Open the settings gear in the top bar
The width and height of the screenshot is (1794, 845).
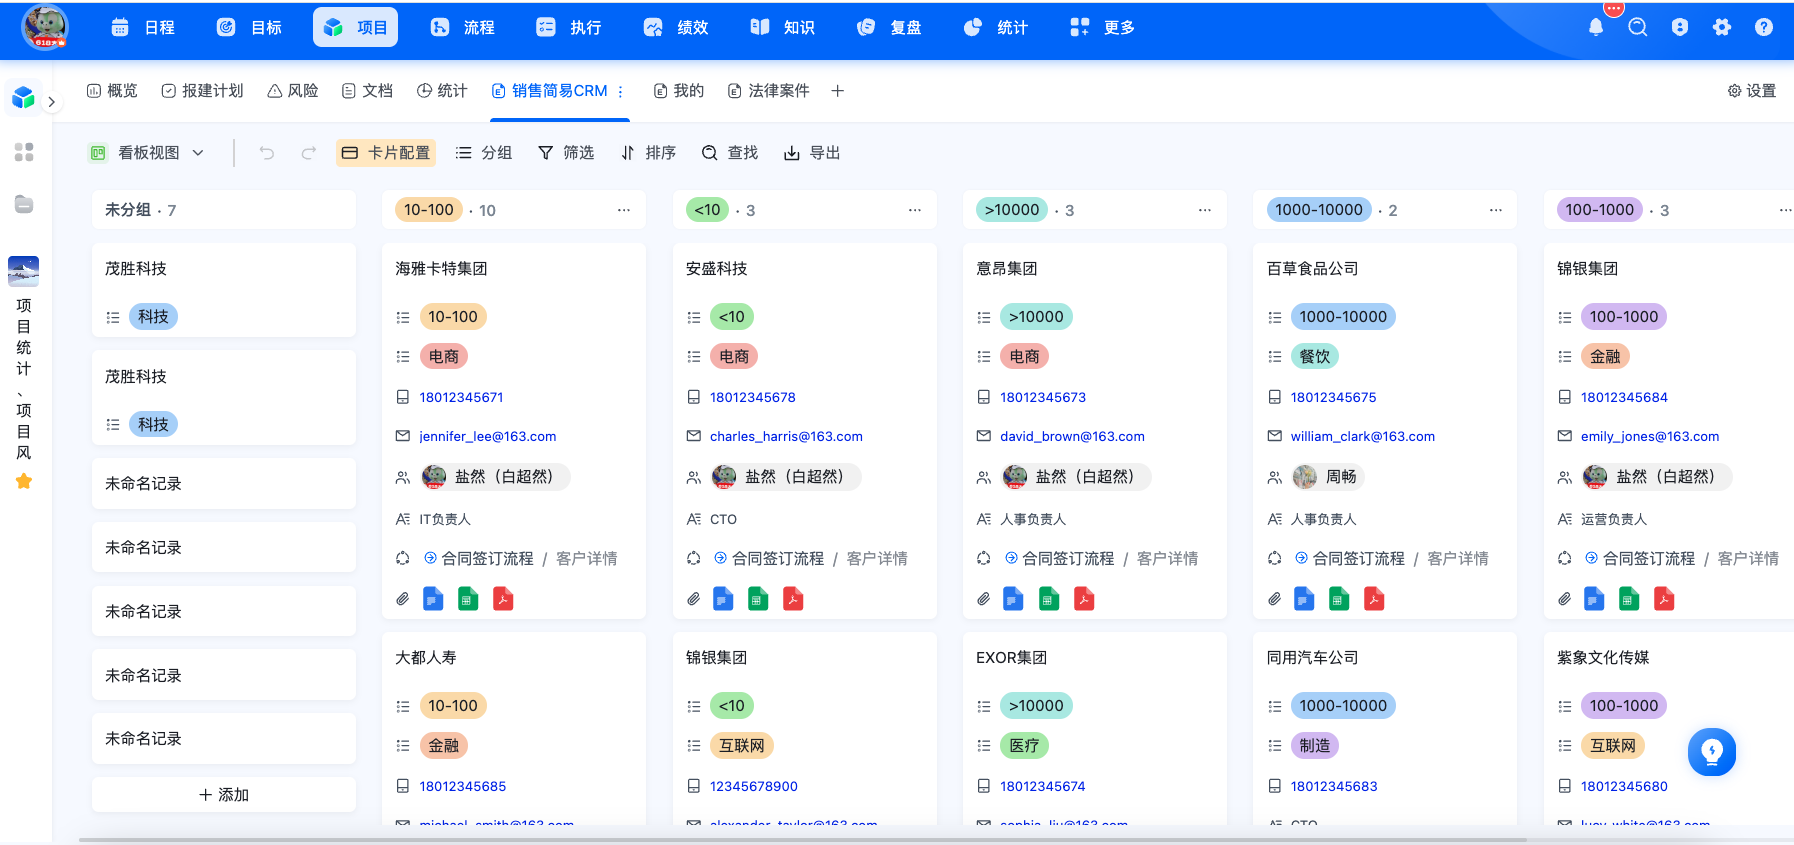(1722, 28)
